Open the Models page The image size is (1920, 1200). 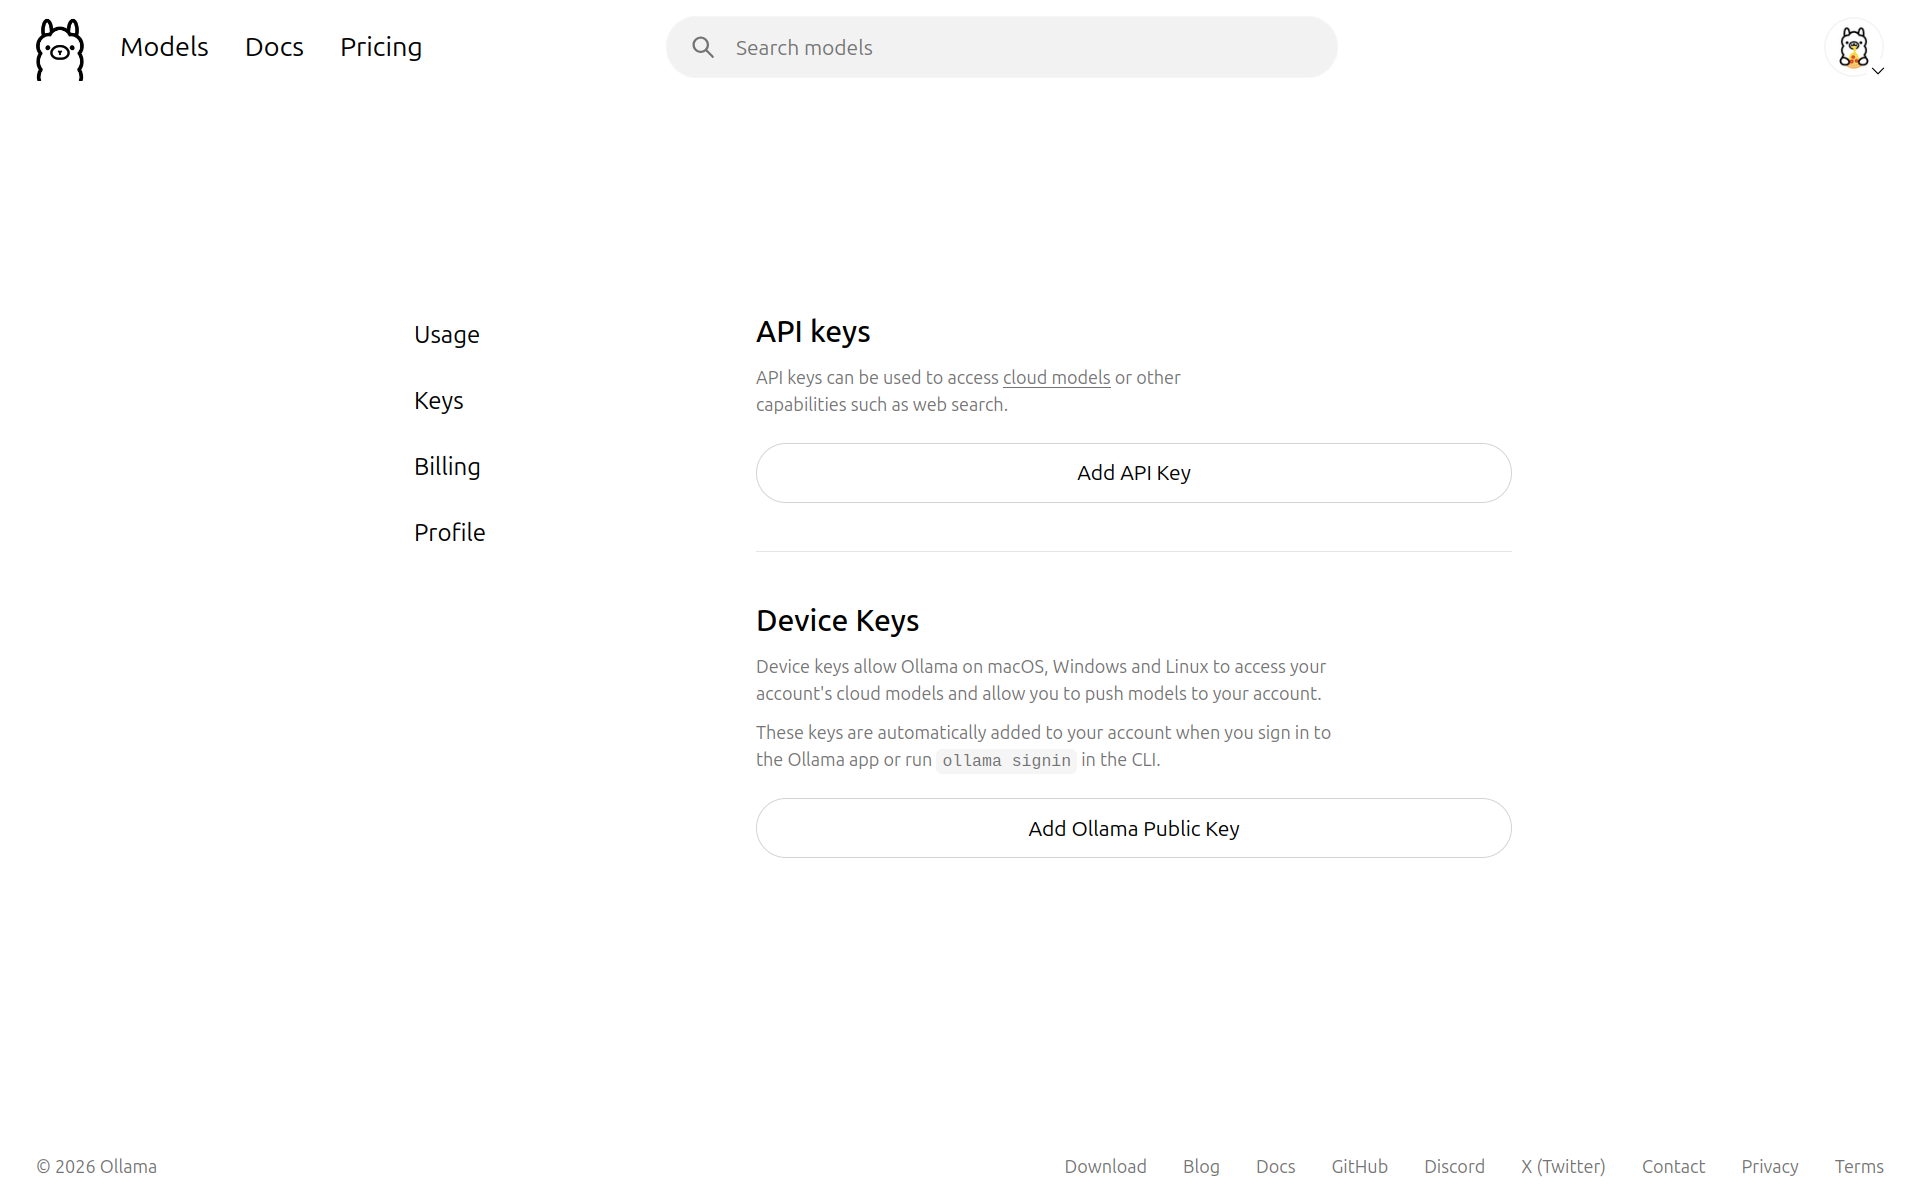pos(164,47)
